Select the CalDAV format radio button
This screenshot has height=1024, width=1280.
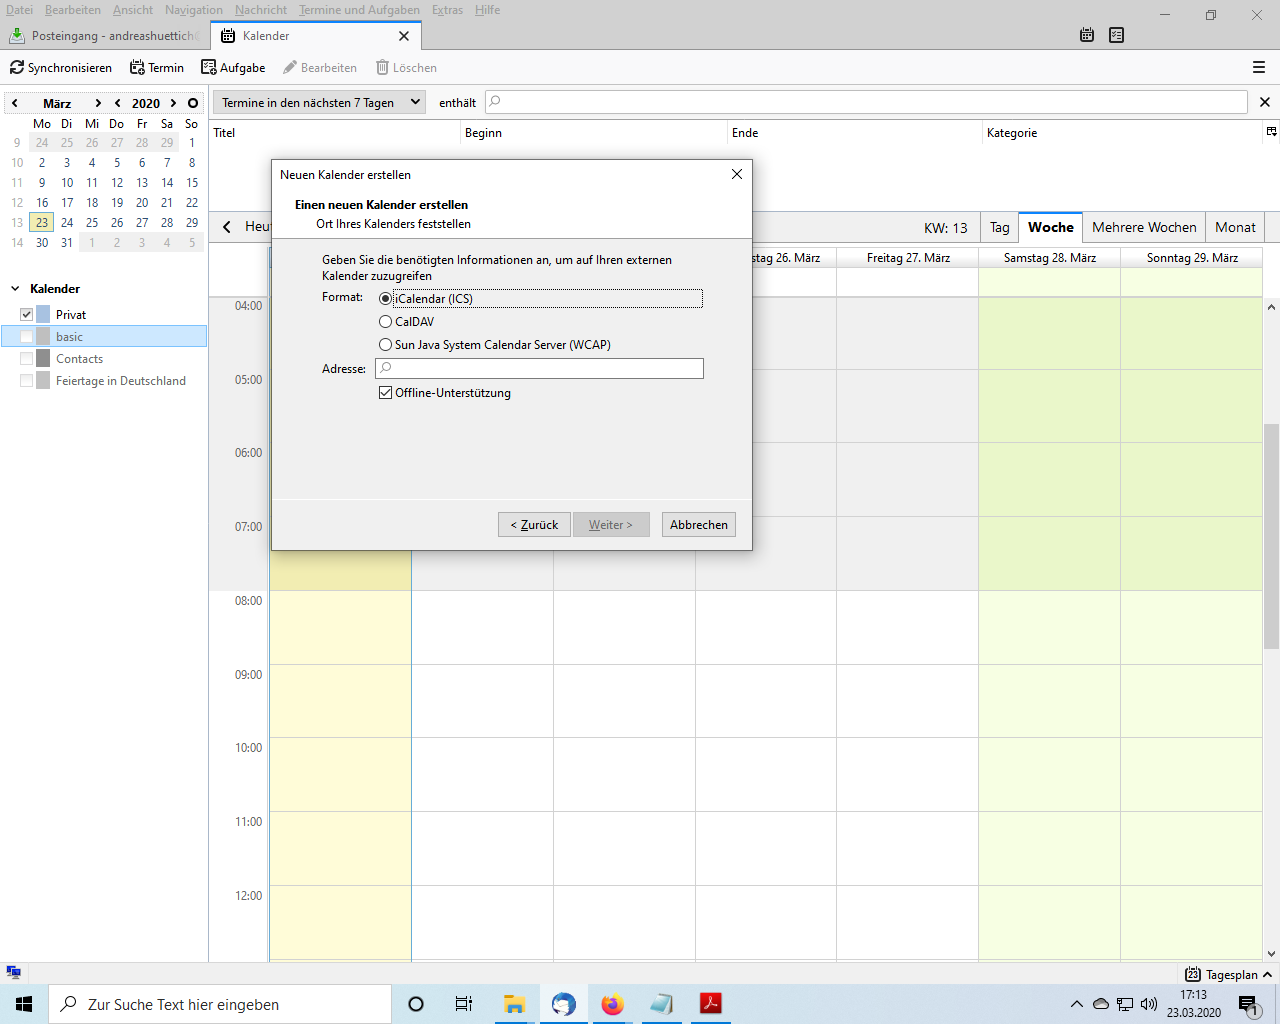point(386,322)
